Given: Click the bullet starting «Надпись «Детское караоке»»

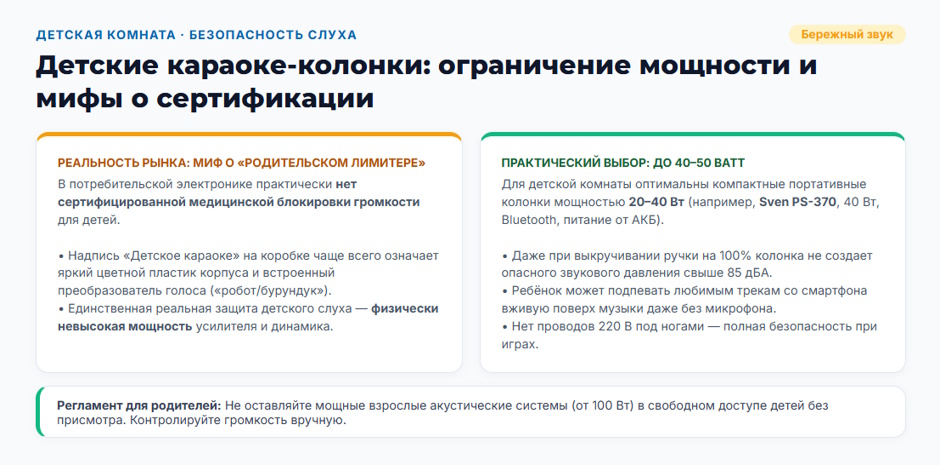Looking at the screenshot, I should point(248,273).
